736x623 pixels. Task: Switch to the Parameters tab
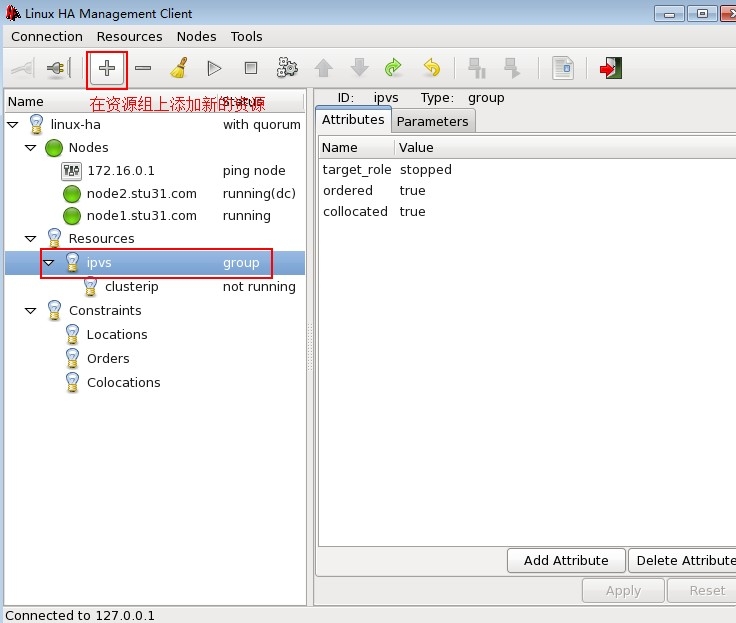coord(432,122)
